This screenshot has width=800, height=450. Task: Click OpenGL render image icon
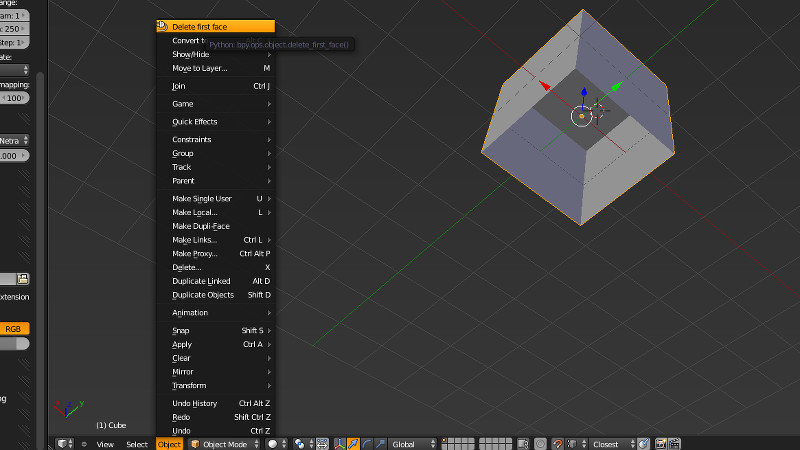(661, 444)
